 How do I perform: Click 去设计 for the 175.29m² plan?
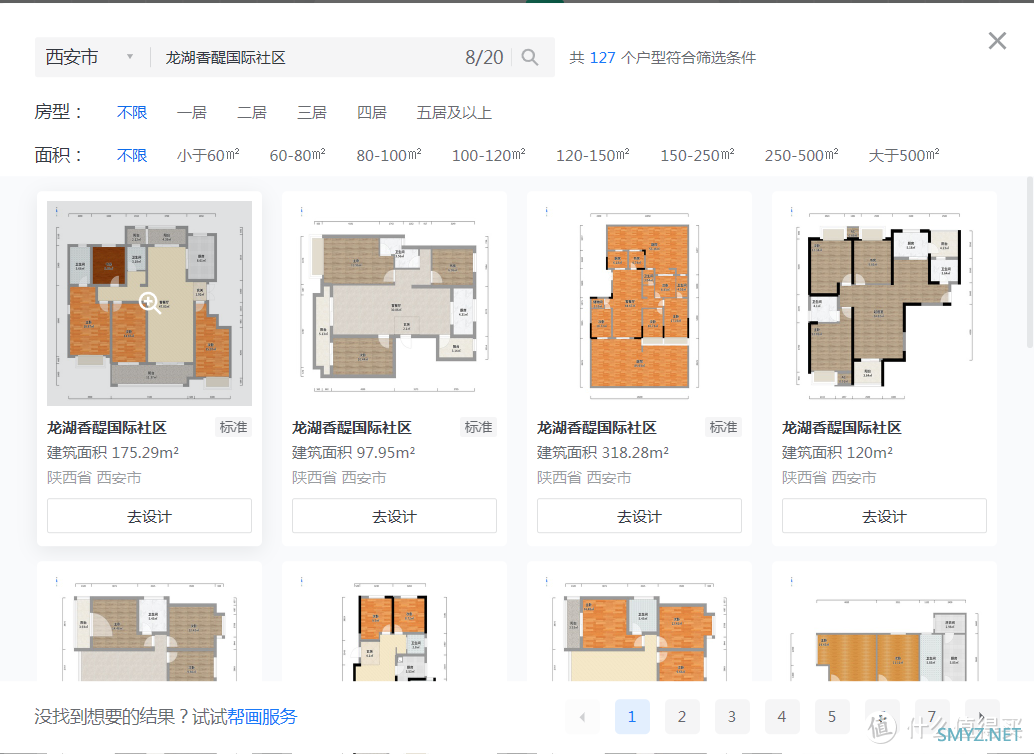(149, 516)
